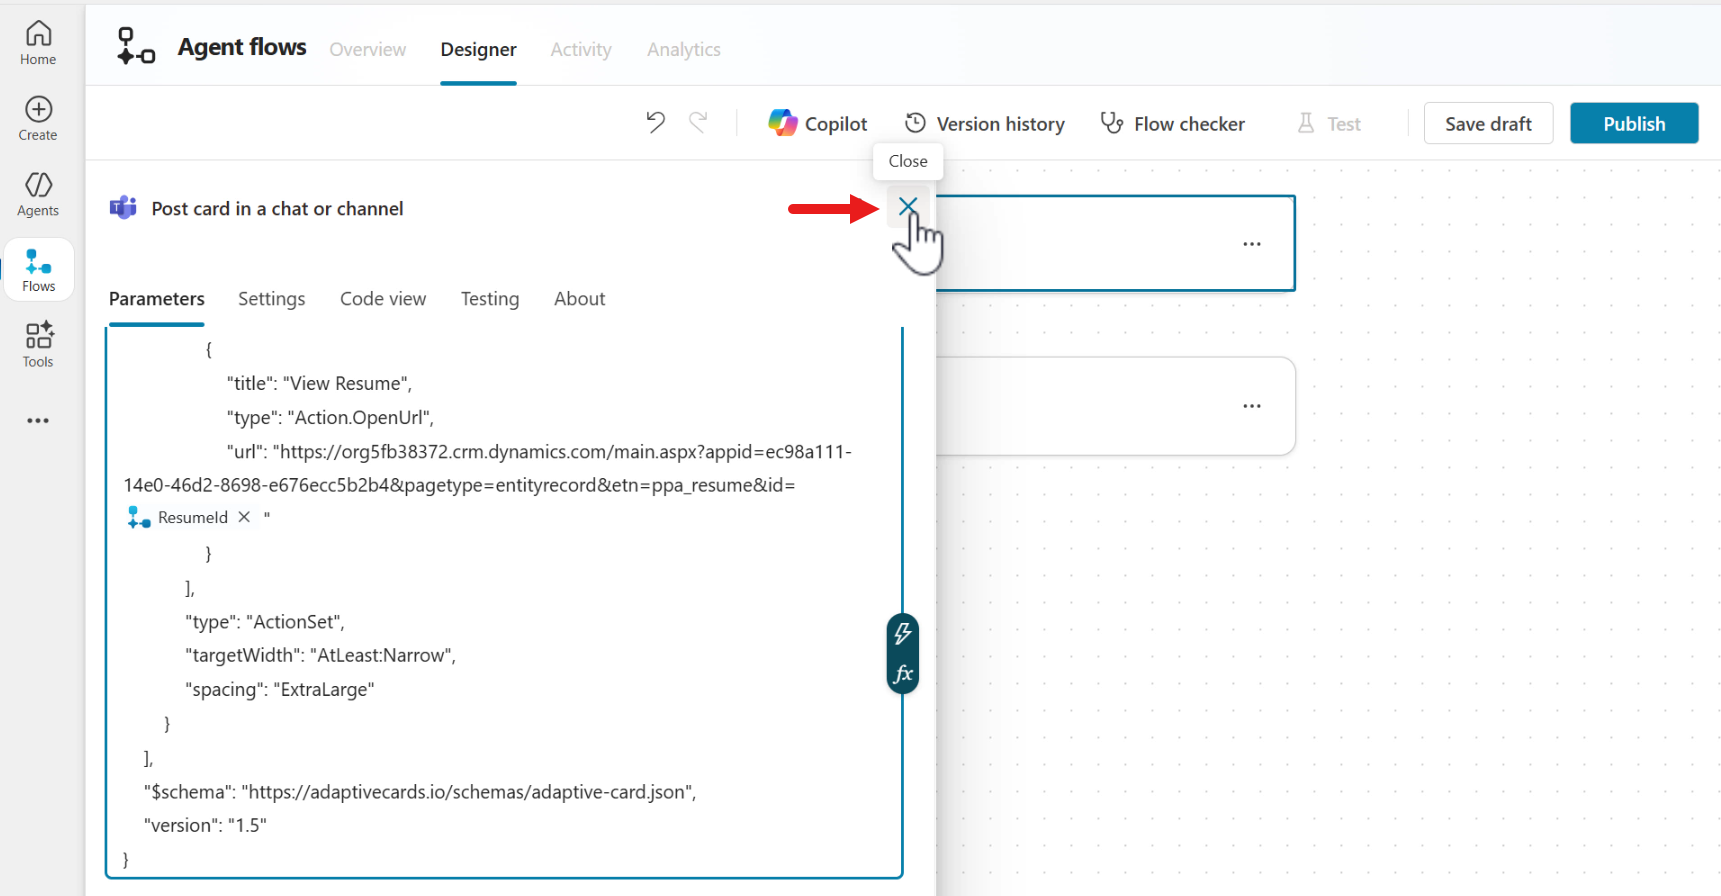The width and height of the screenshot is (1721, 896).
Task: Close the Post card panel
Action: click(x=907, y=207)
